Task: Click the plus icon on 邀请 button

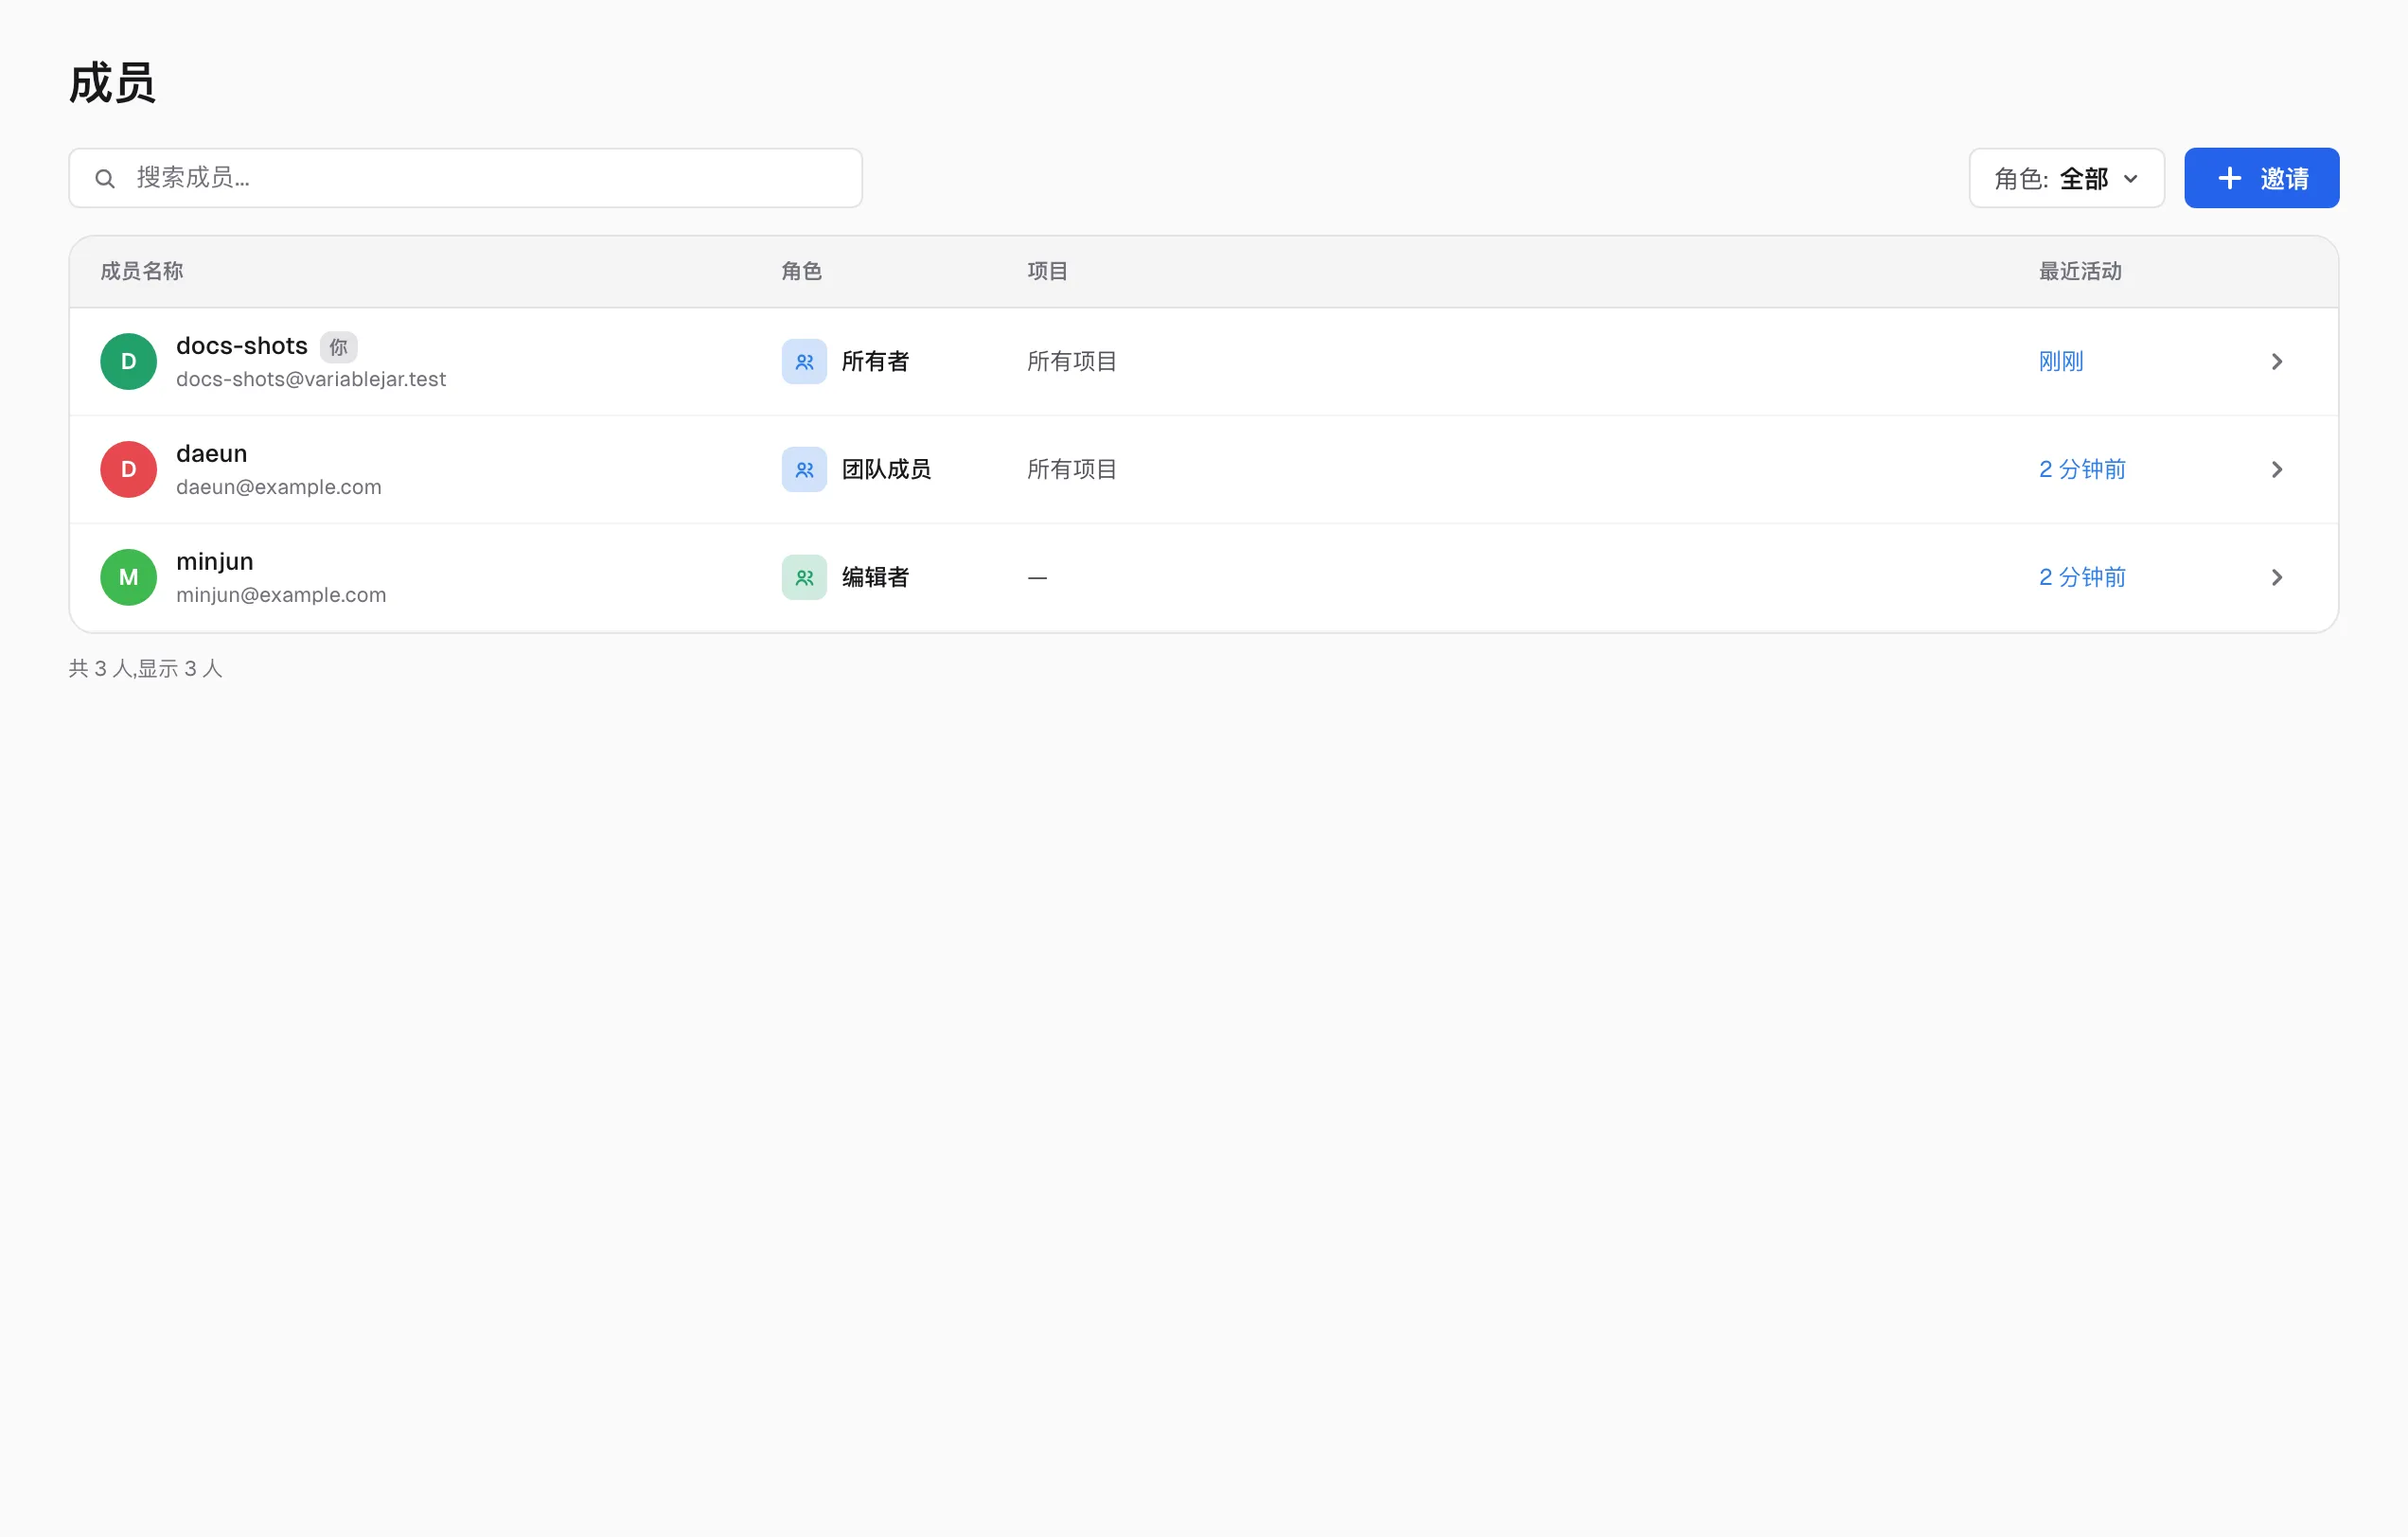Action: click(2229, 178)
